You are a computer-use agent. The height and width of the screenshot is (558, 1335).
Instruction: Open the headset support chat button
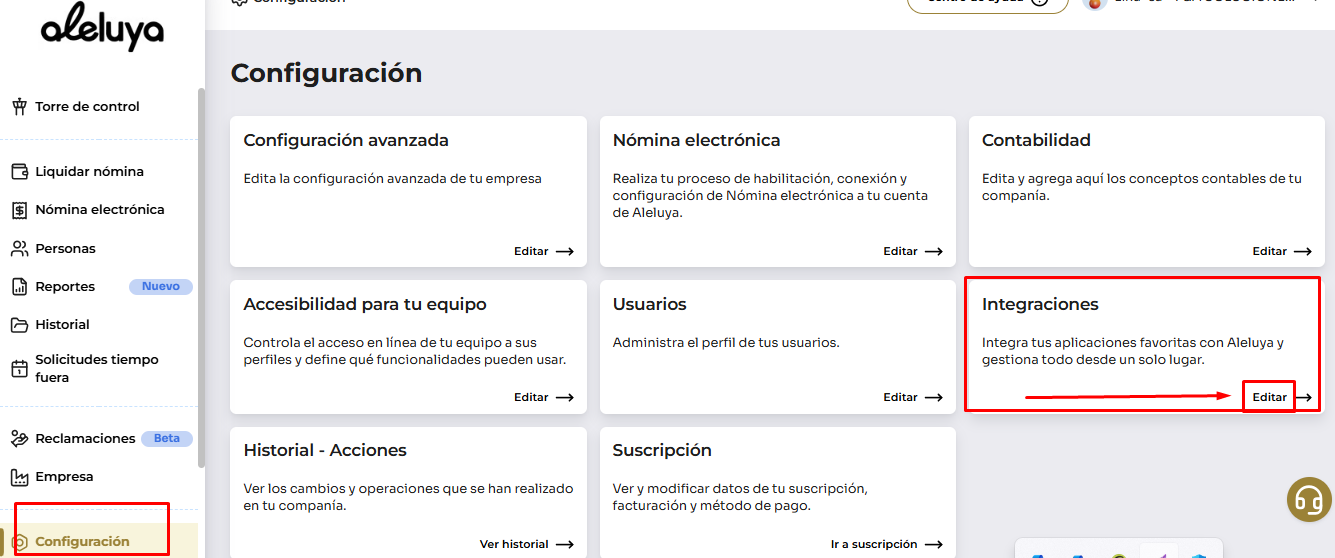tap(1307, 498)
